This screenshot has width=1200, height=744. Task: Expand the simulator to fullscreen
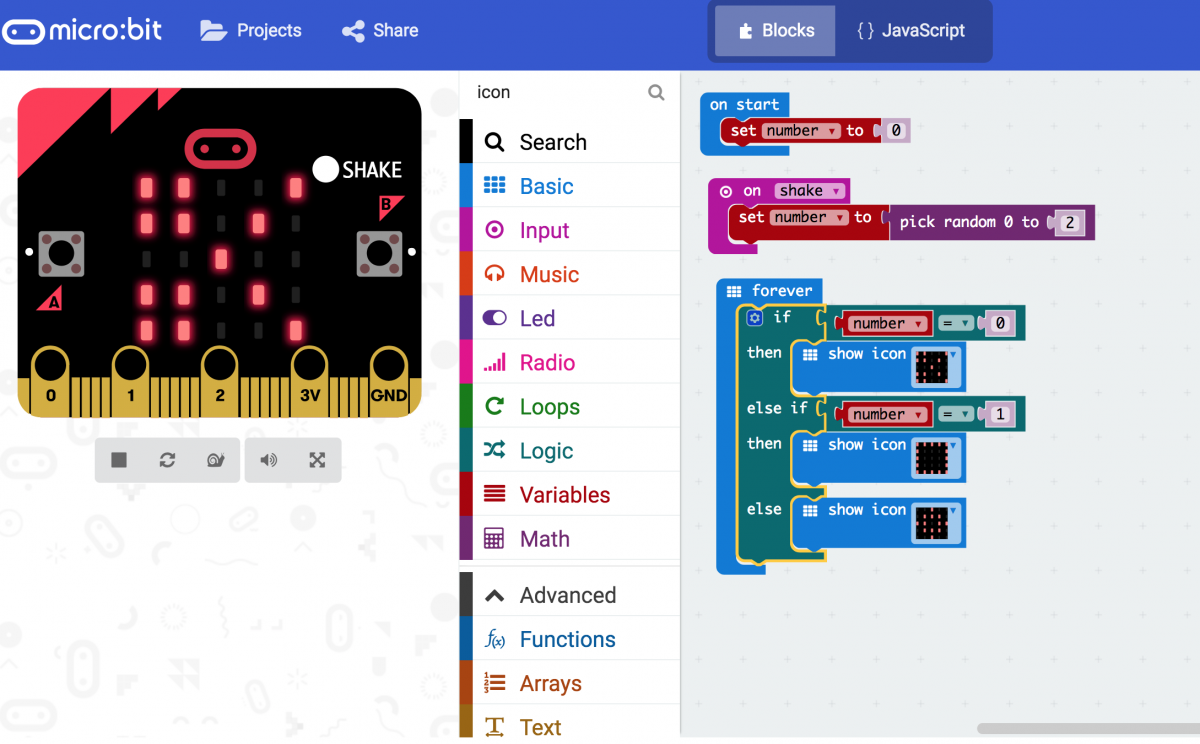[317, 460]
